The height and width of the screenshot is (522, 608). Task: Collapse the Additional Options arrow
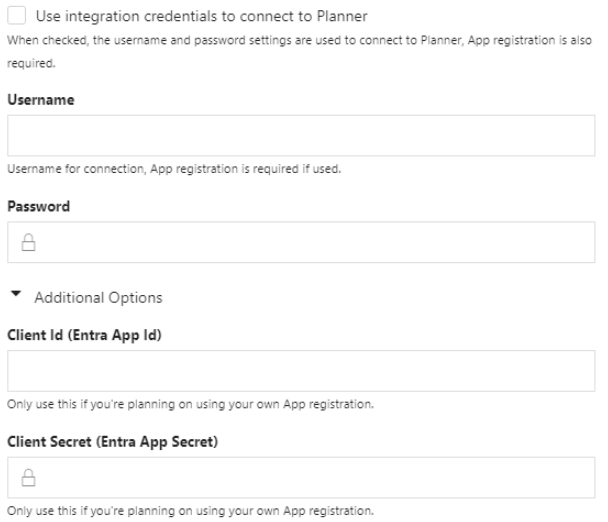pos(16,294)
